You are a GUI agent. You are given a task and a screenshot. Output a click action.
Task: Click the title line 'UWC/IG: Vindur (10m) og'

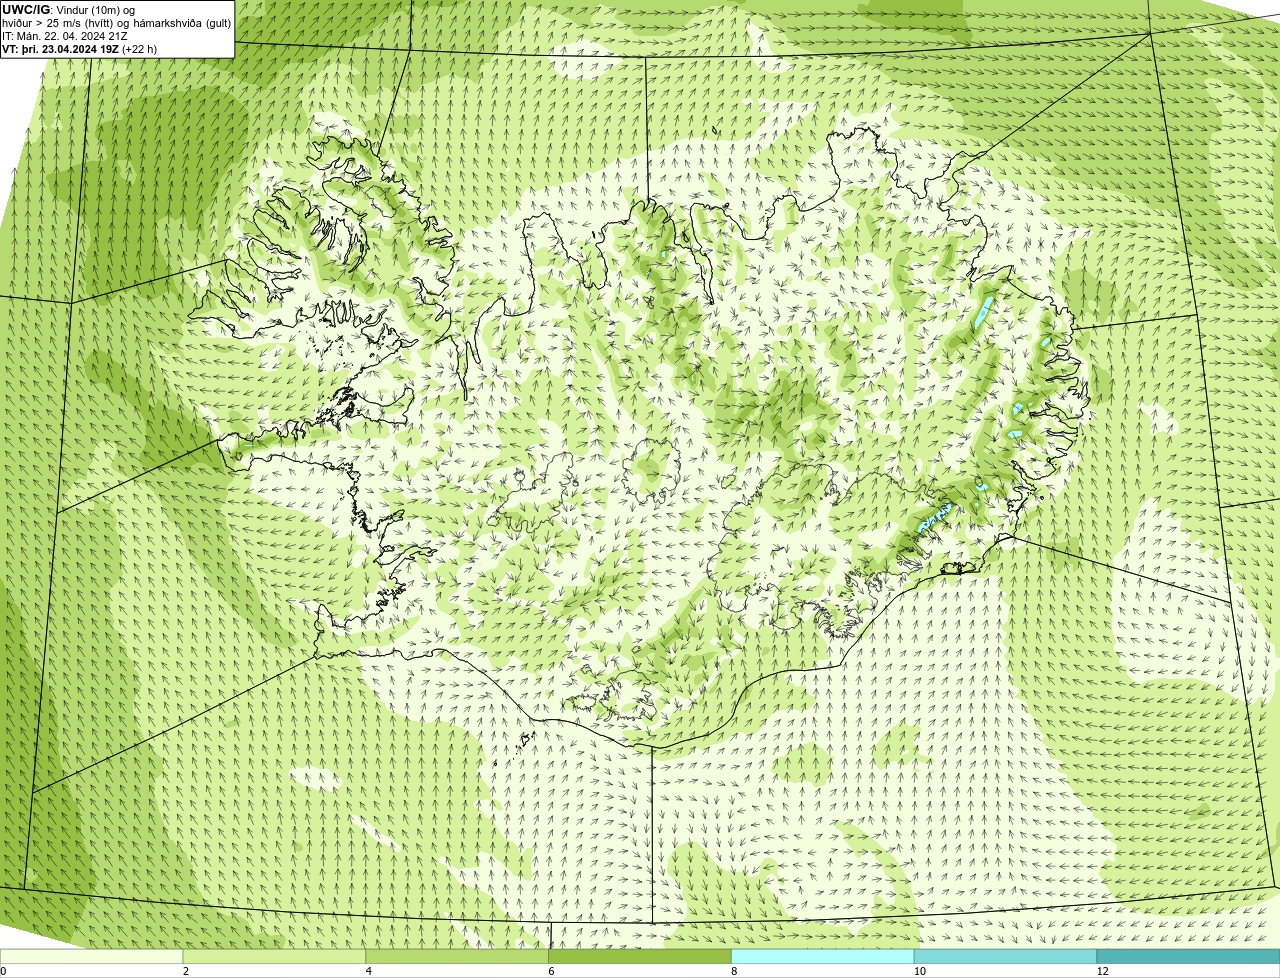[x=69, y=9]
